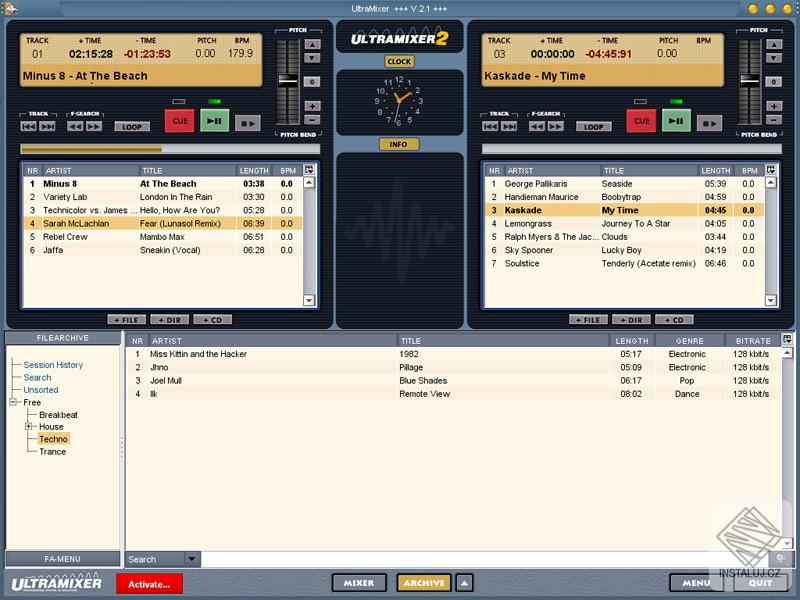The width and height of the screenshot is (800, 600).
Task: Click fast rewind search on right deck
Action: (x=537, y=126)
